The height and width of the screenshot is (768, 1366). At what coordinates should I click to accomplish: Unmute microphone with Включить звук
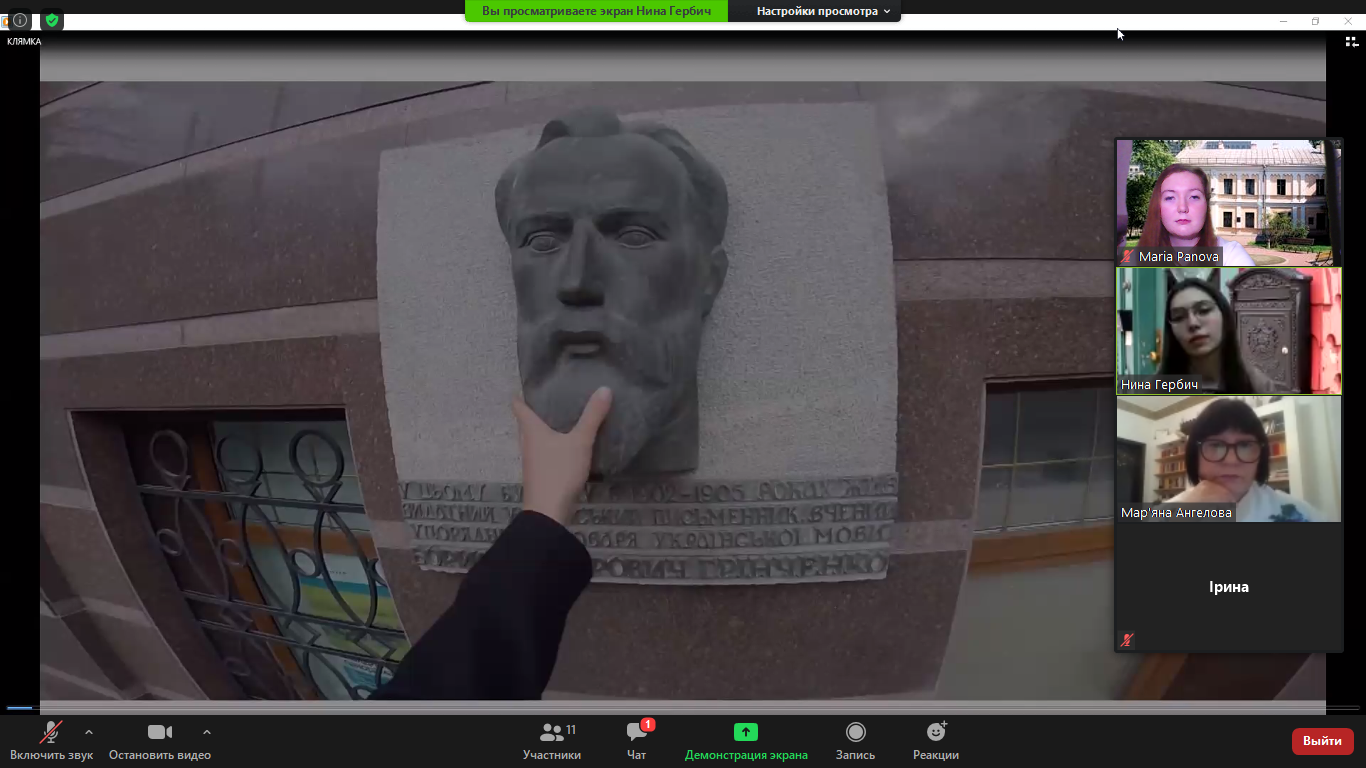coord(51,741)
